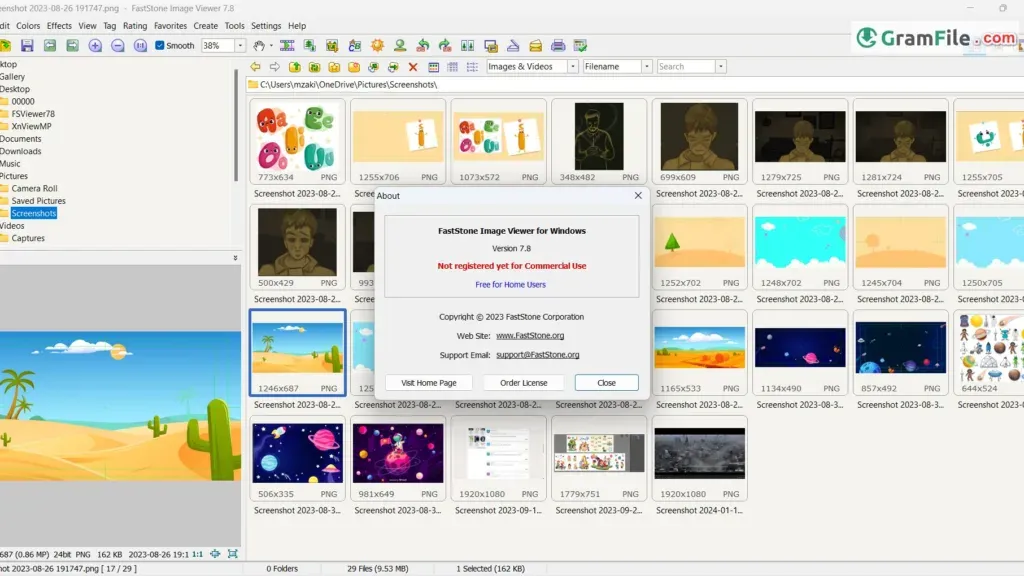Open the Settings icon at toolbar end
This screenshot has height=576, width=1024.
pos(580,46)
